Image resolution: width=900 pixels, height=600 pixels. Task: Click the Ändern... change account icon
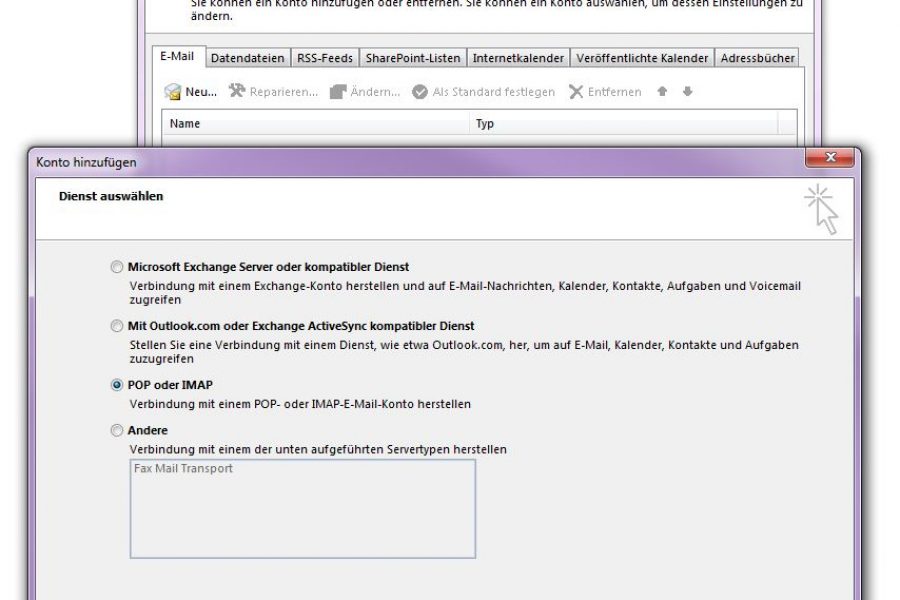(x=338, y=91)
